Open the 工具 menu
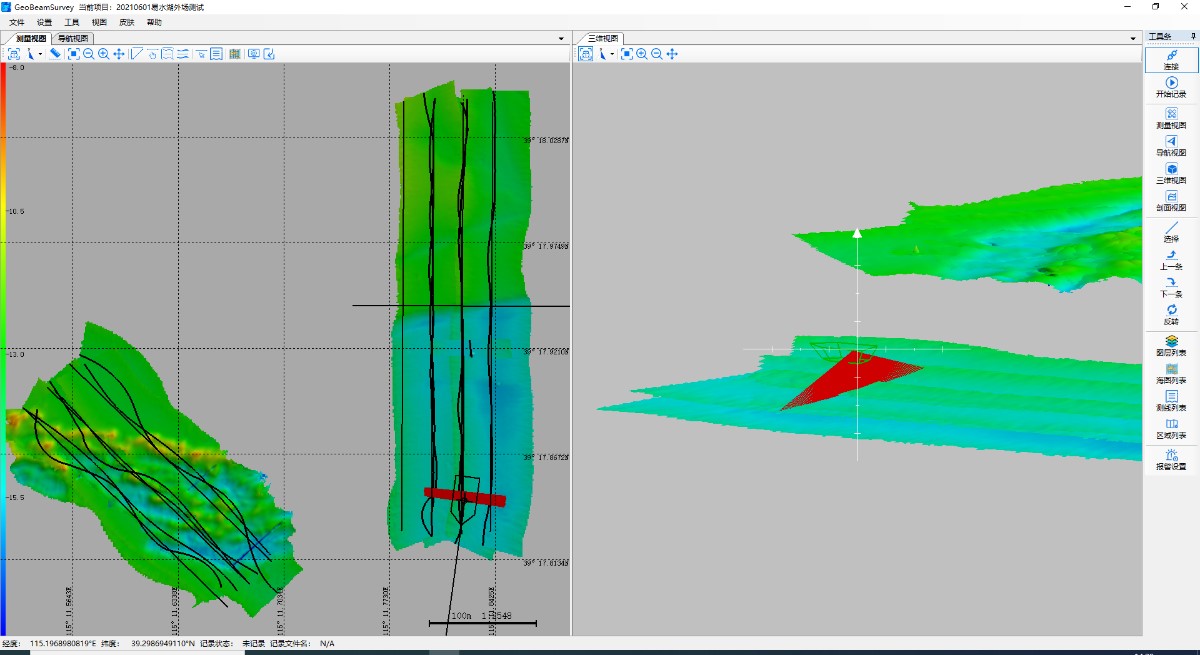 tap(72, 22)
